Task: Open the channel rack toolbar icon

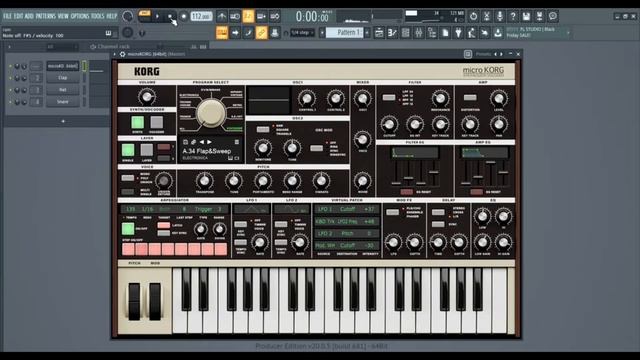Action: [x=405, y=33]
